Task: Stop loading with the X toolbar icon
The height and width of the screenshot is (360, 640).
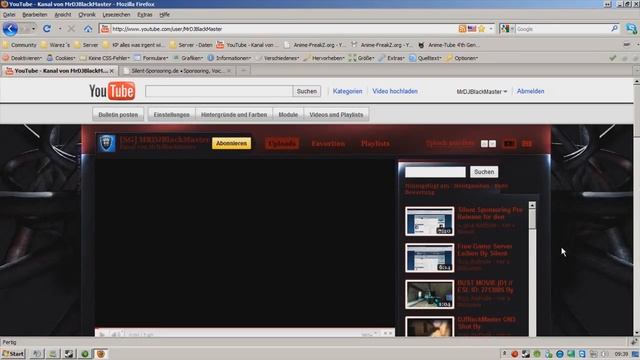Action: point(71,29)
